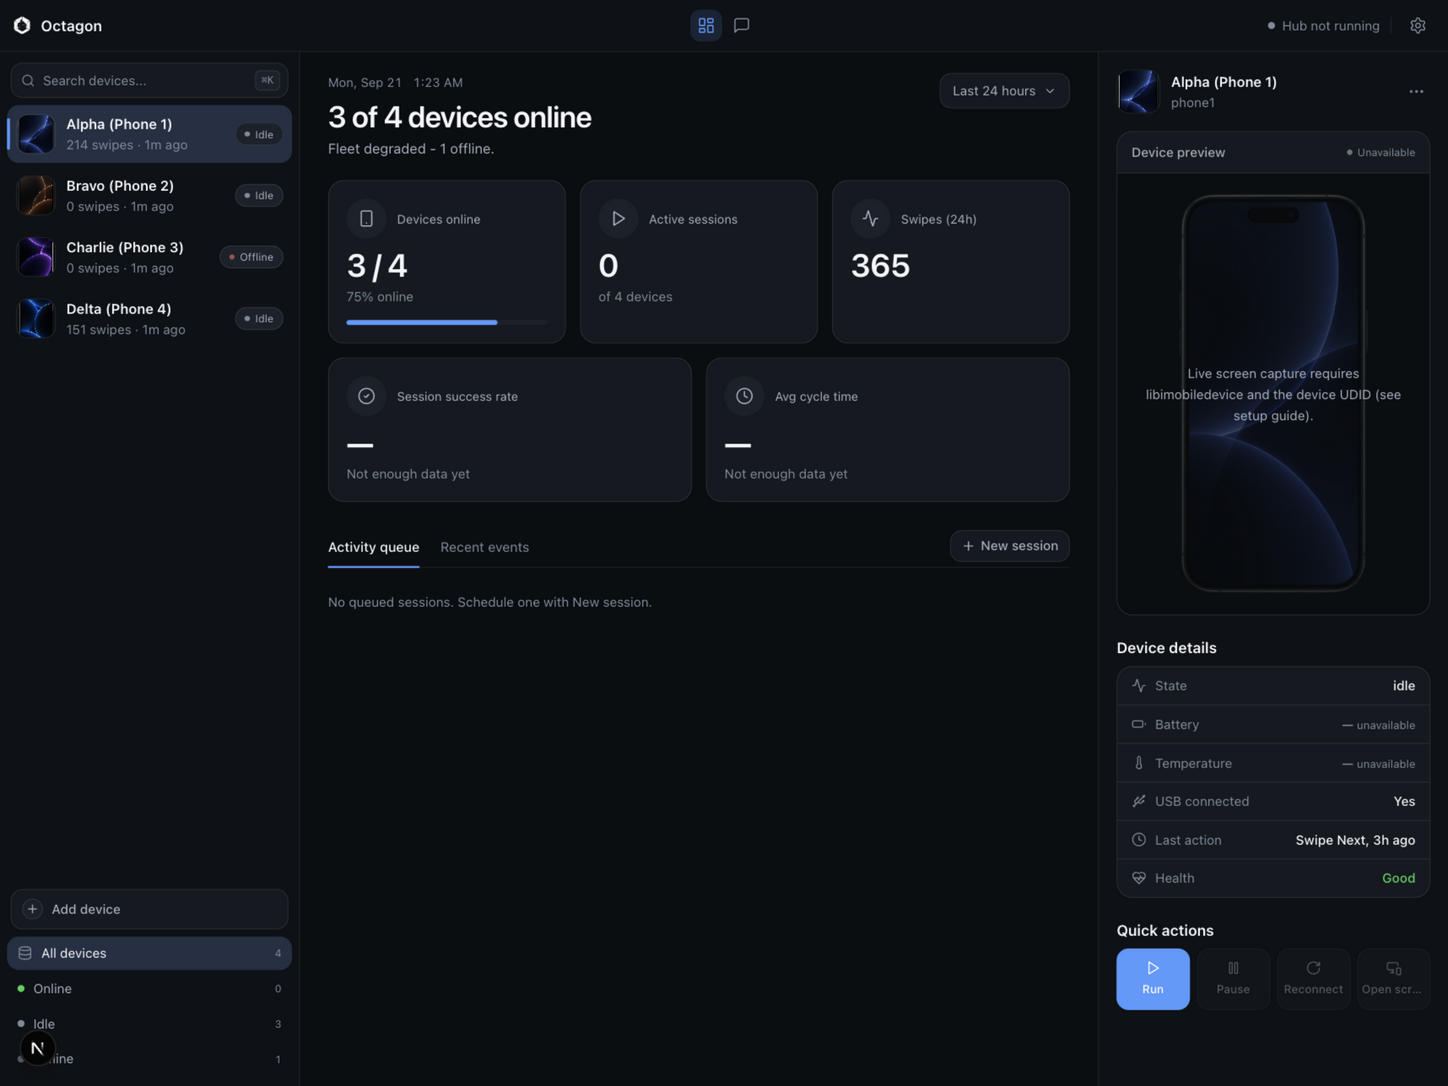Click the round N avatar badge

[x=37, y=1048]
